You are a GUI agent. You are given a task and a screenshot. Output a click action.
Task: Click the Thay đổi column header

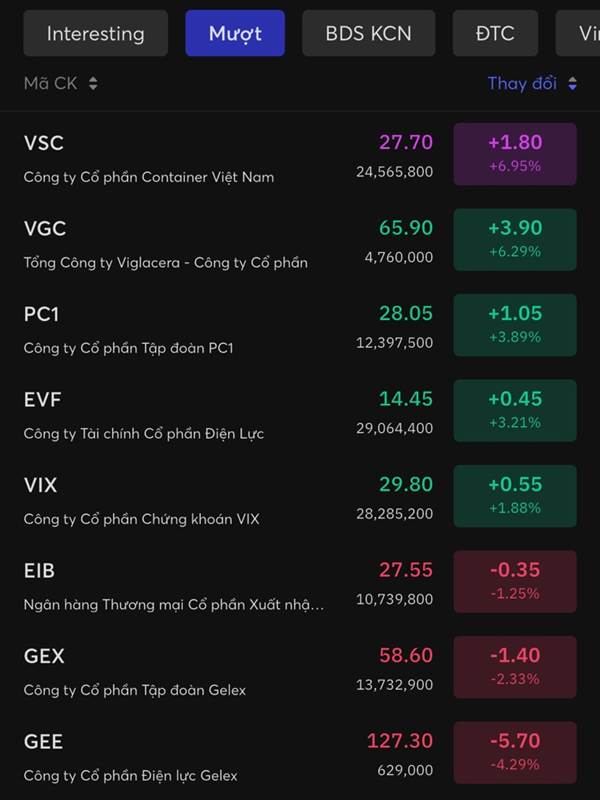point(522,83)
